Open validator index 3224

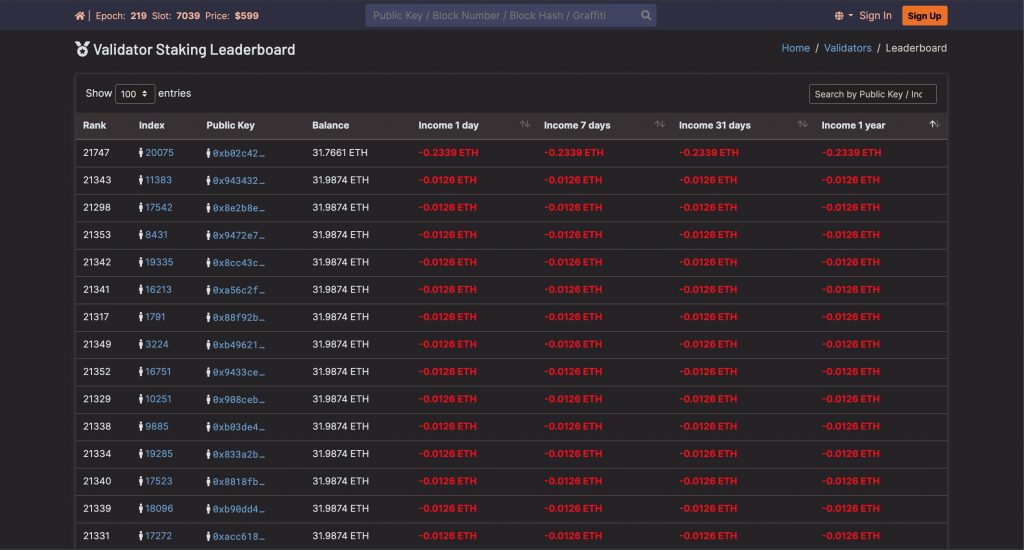(157, 344)
